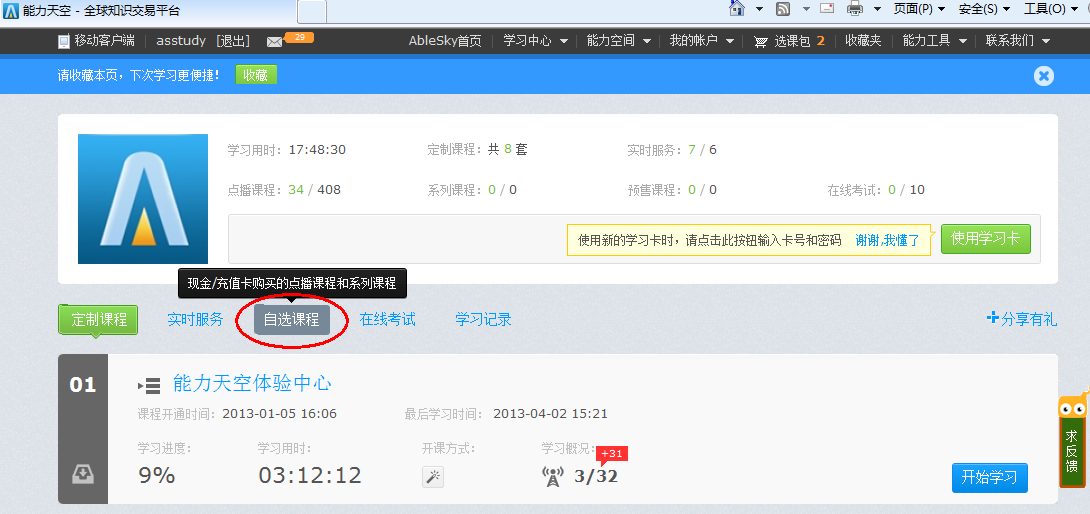Click the new blank tab button
Viewport: 1090px width, 514px height.
(x=312, y=12)
